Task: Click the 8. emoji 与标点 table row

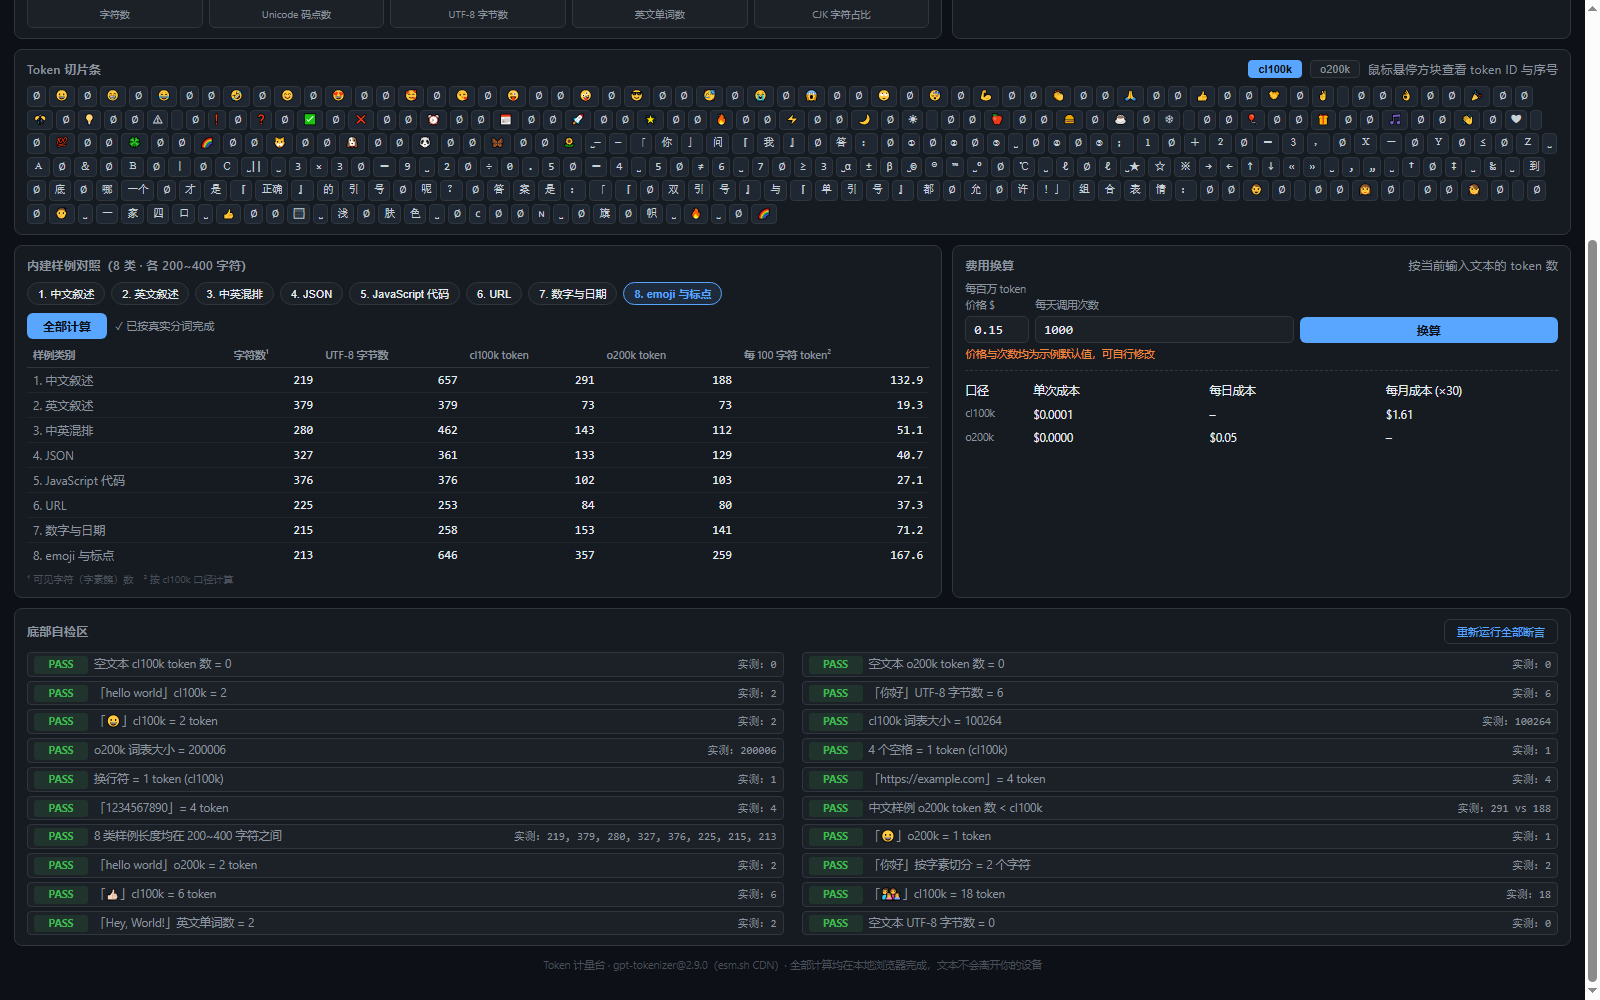Action: coord(478,555)
